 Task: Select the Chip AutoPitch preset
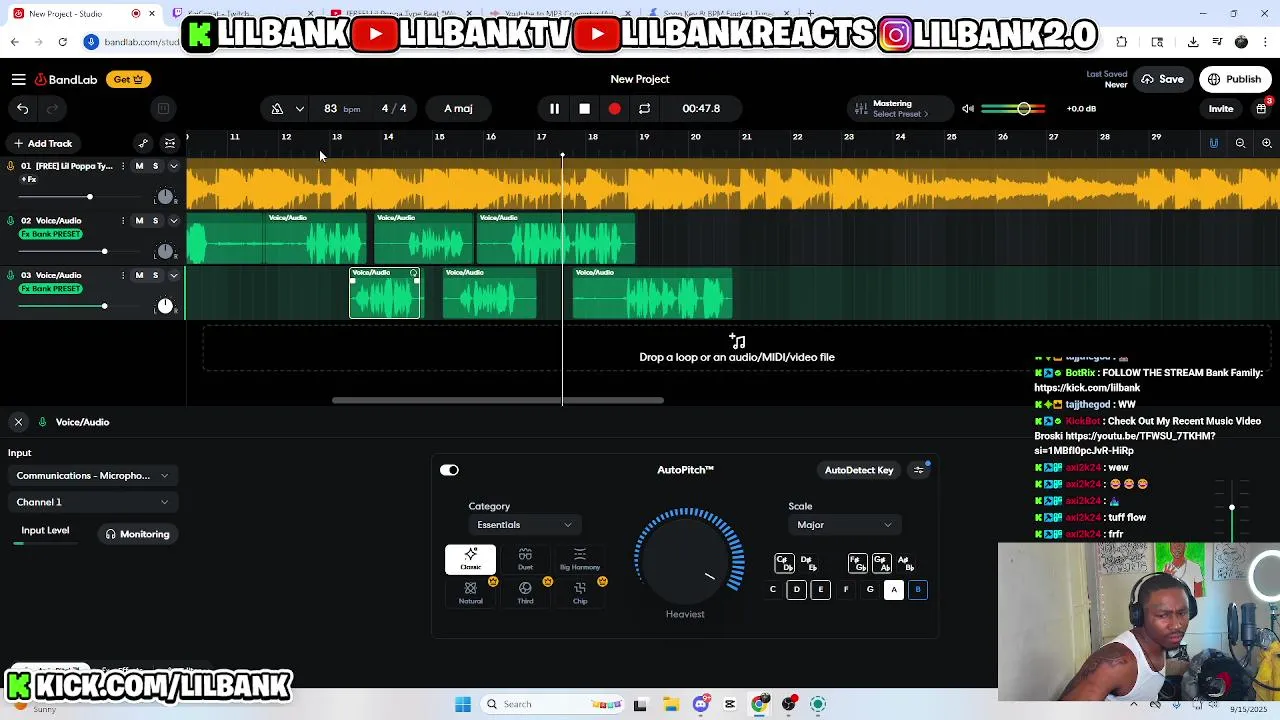pos(580,592)
